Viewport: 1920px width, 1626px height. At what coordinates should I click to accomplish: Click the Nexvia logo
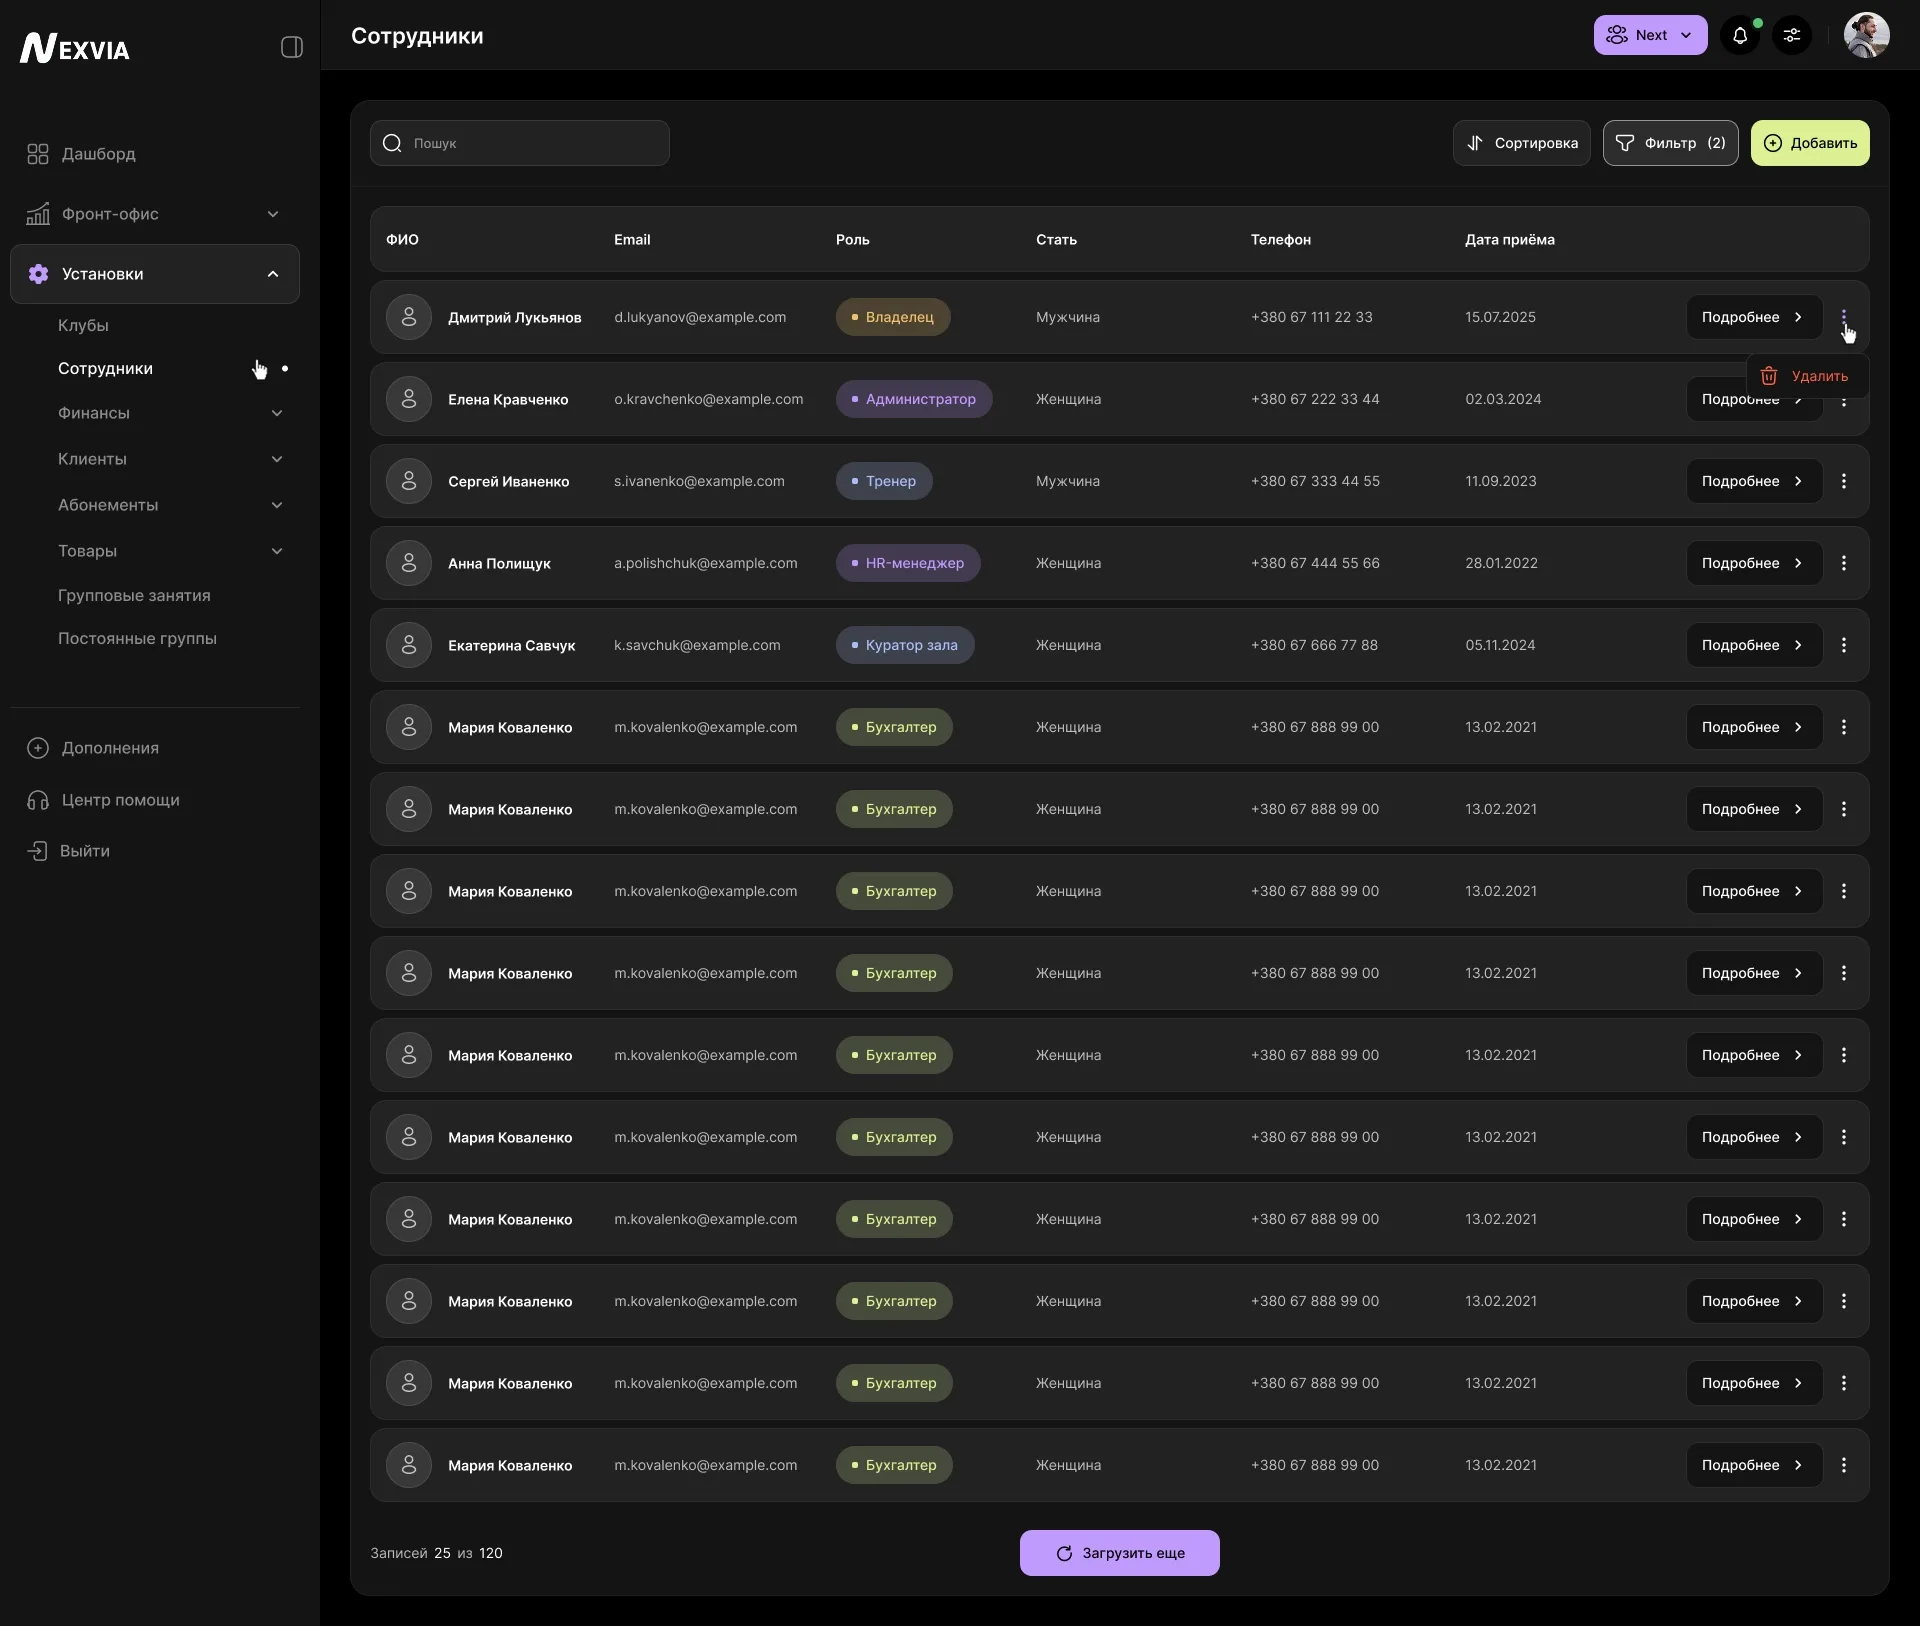pyautogui.click(x=75, y=48)
